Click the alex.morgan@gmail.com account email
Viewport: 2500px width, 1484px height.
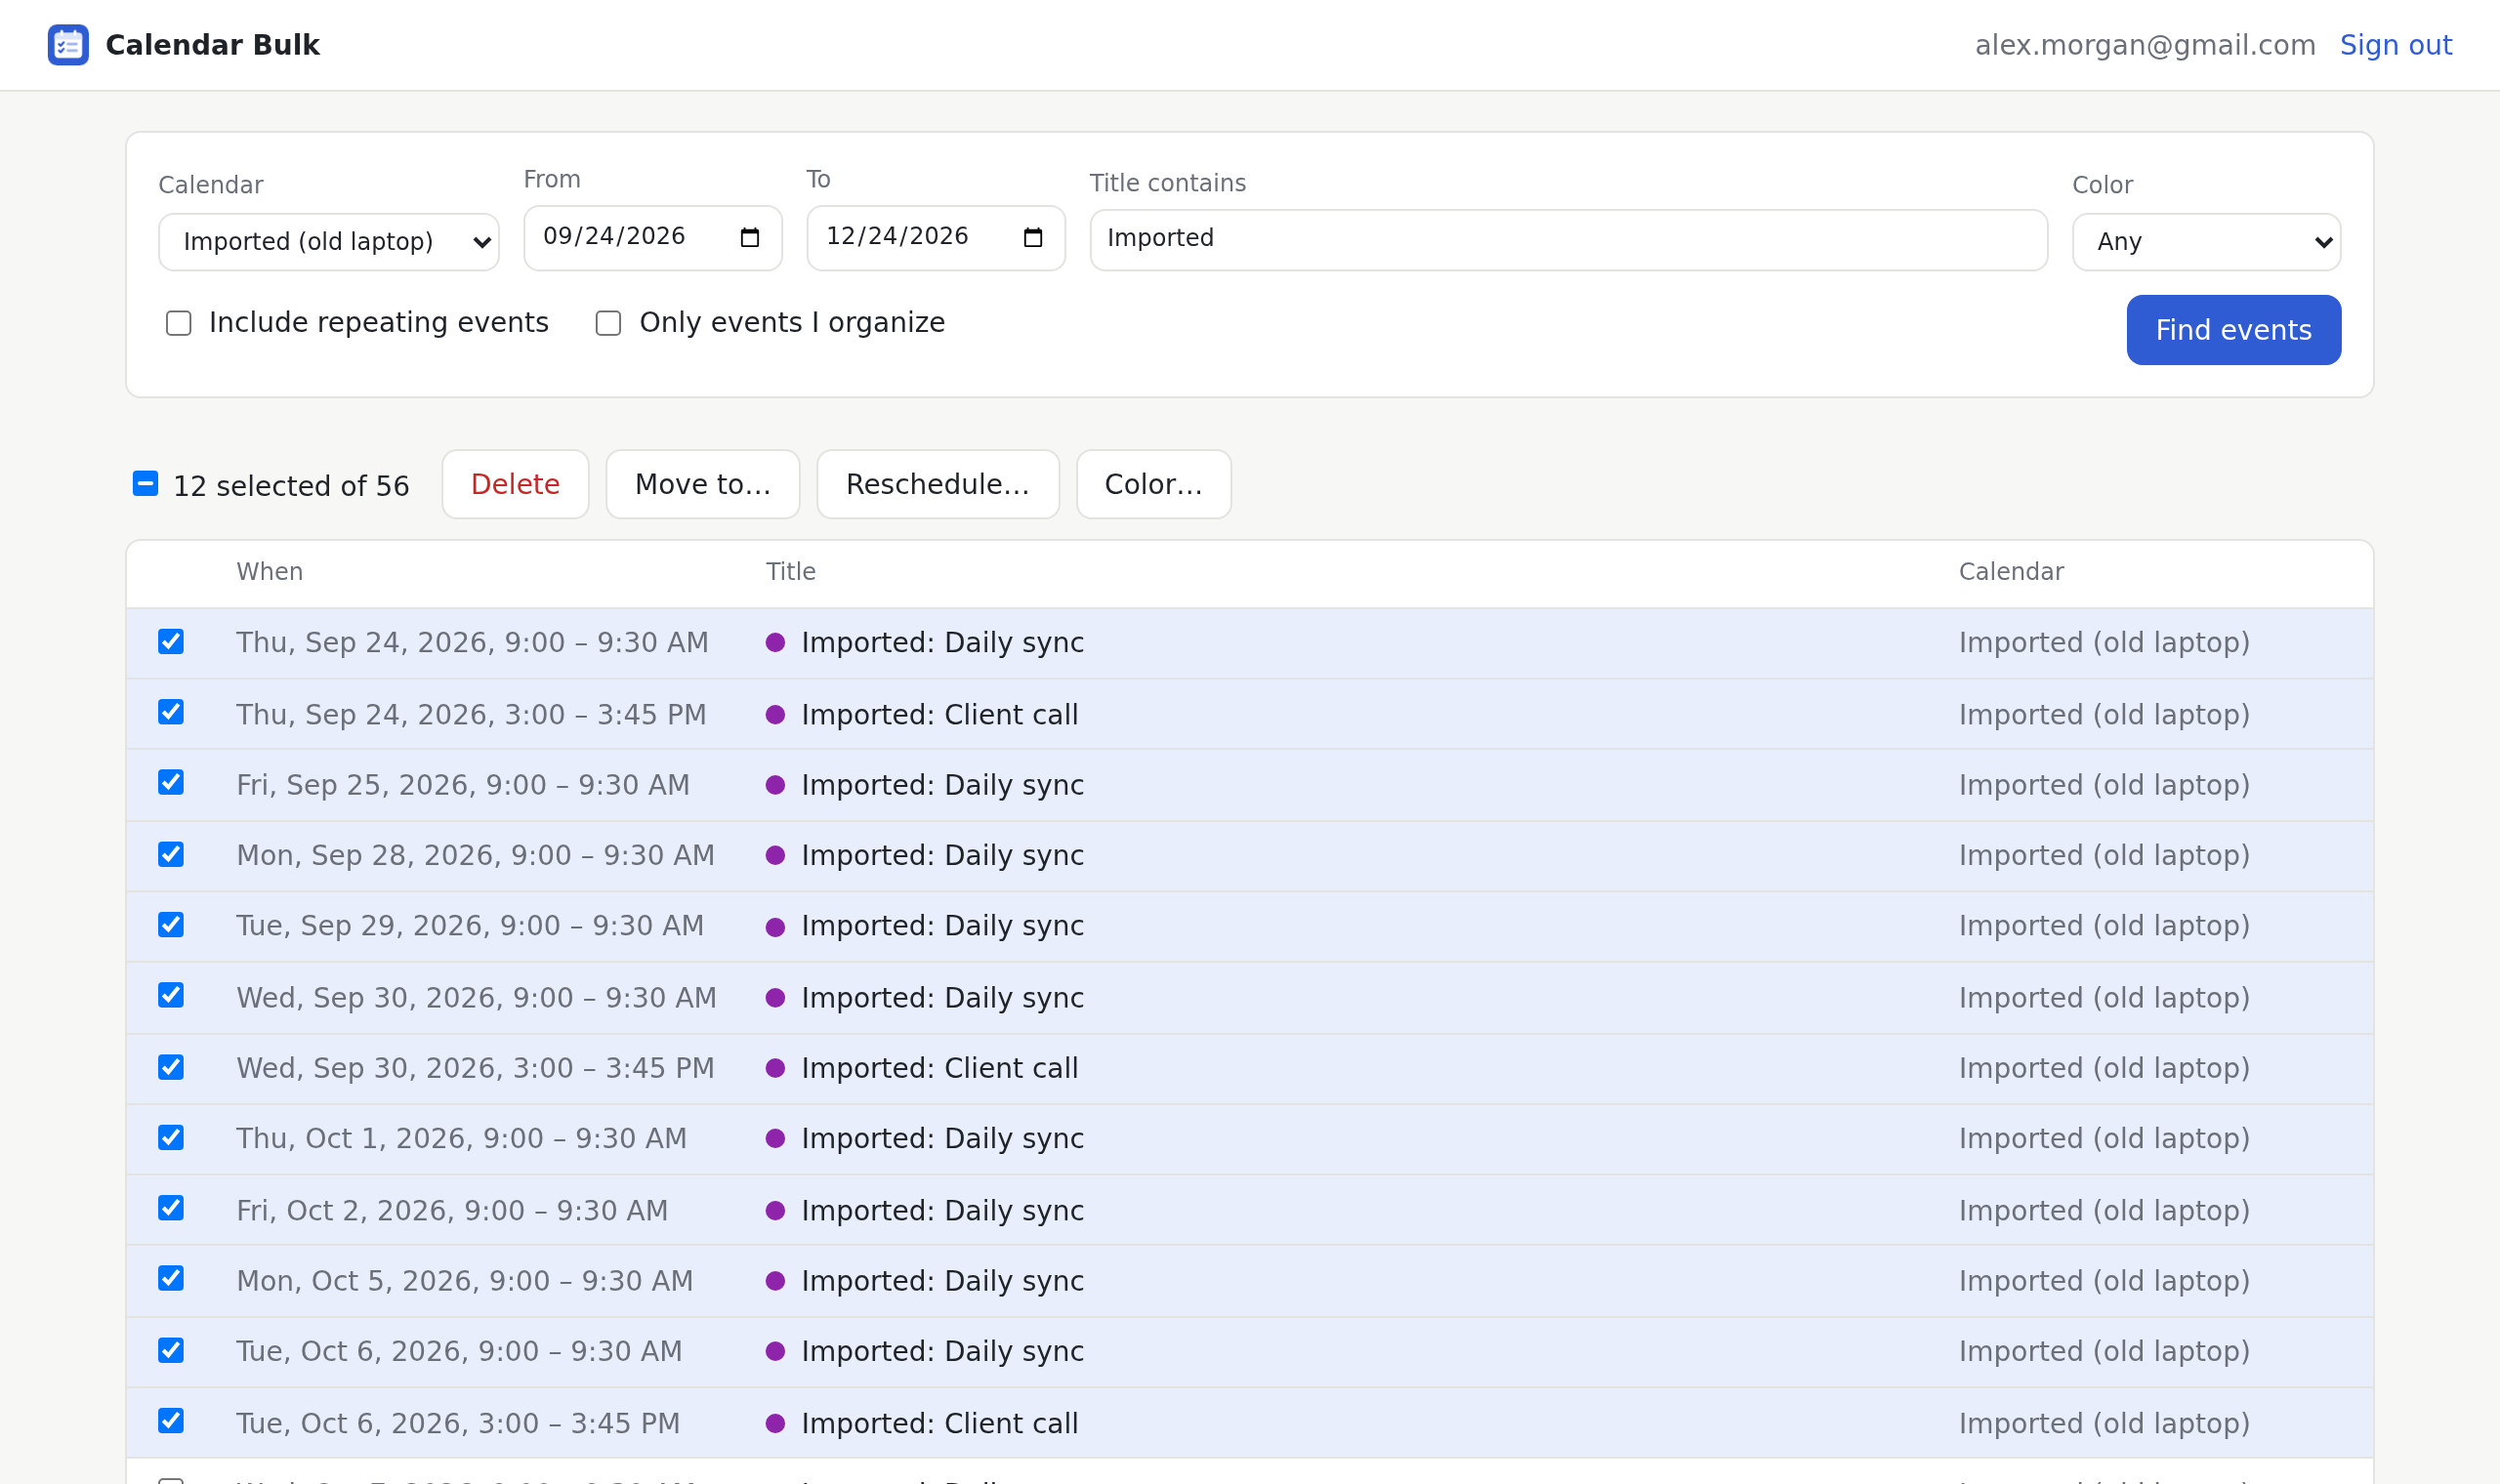tap(2145, 45)
